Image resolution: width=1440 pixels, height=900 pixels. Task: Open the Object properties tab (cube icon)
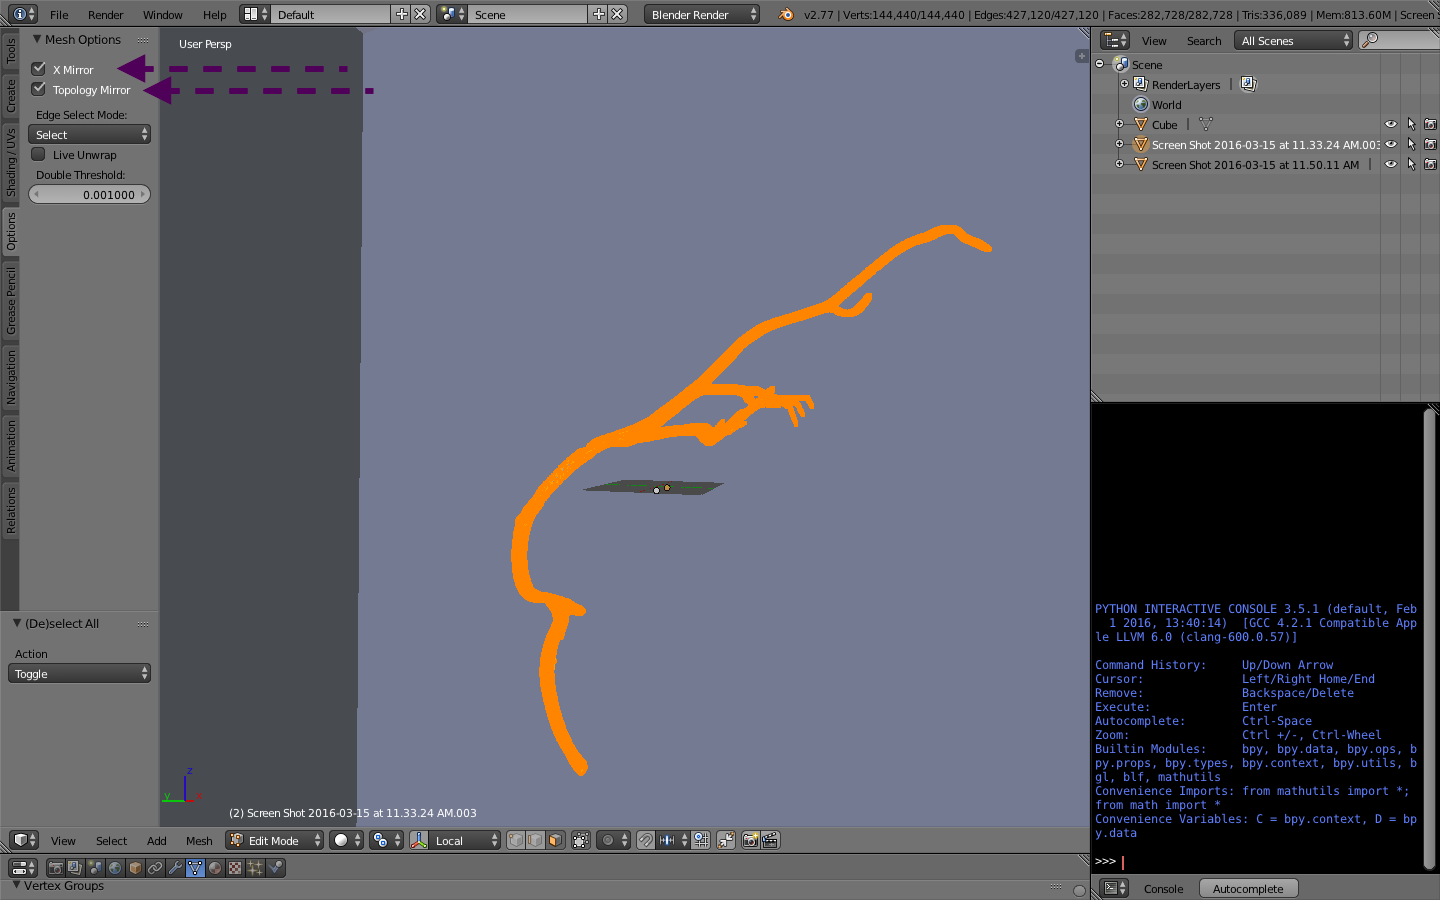(135, 868)
